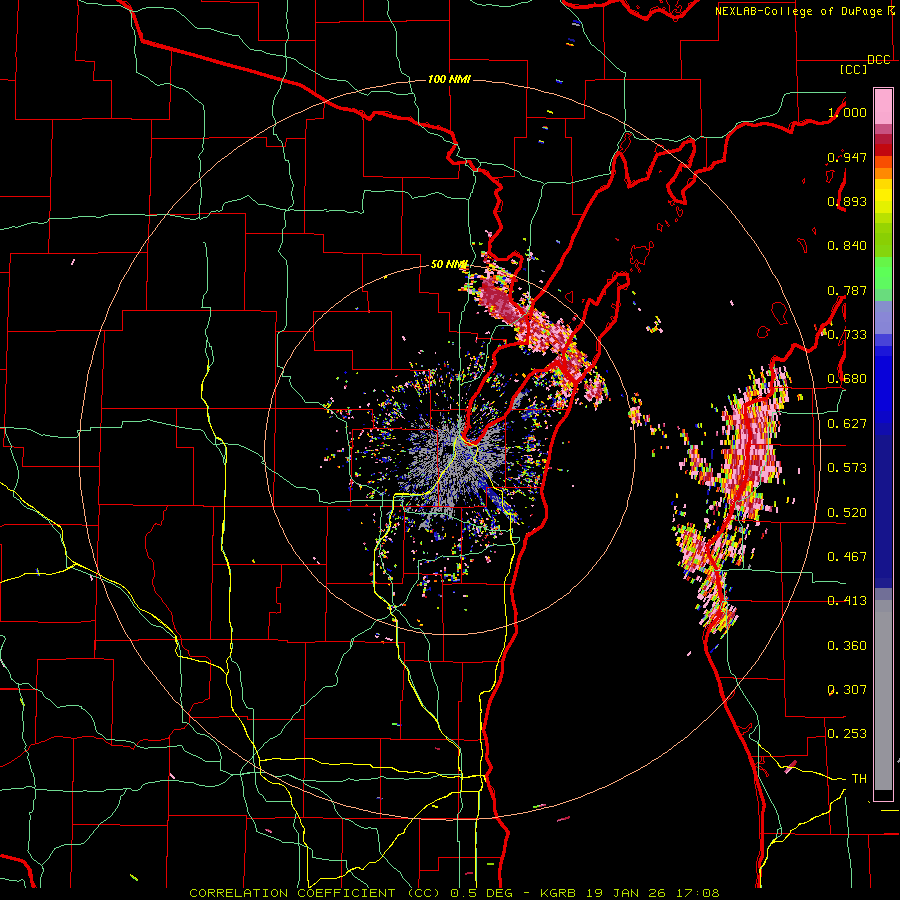Screen dimensions: 900x900
Task: Click the DCC product label above legend
Action: point(878,60)
